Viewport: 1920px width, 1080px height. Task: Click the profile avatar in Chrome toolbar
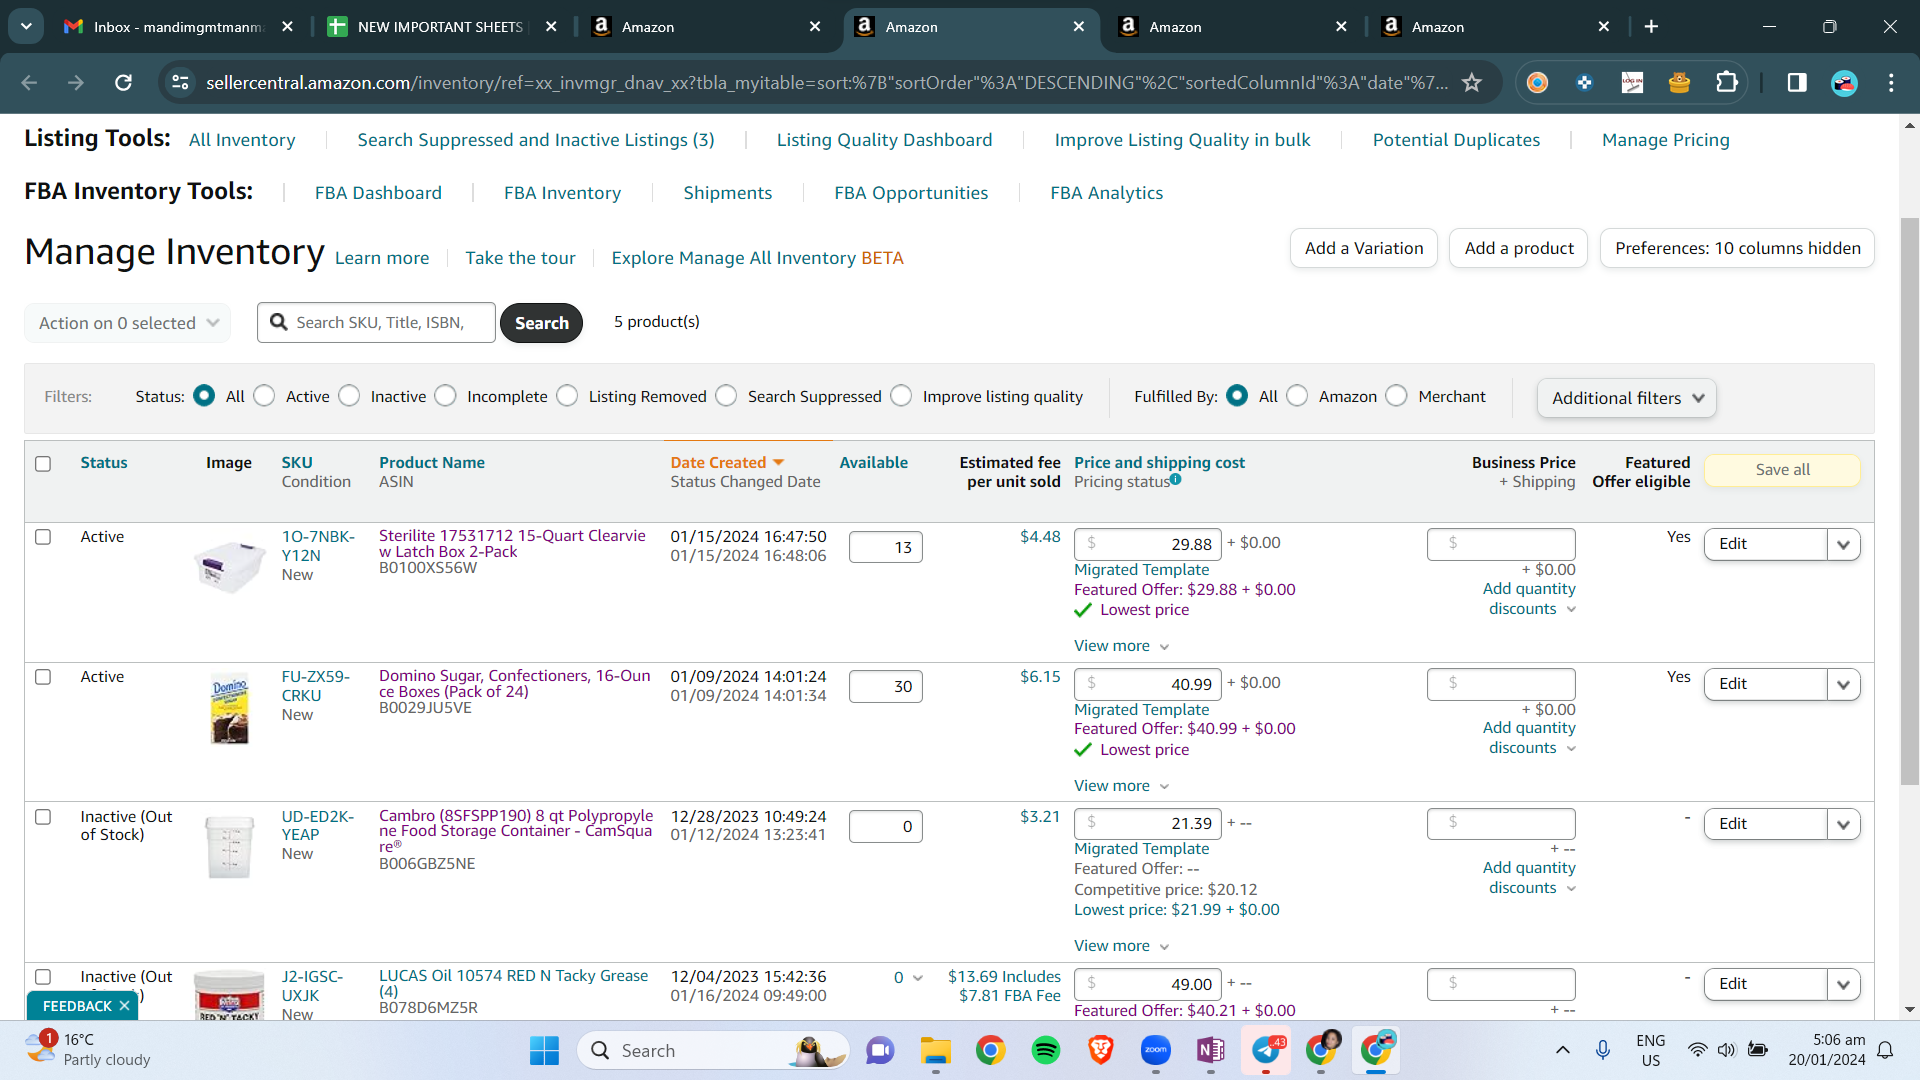click(x=1844, y=83)
